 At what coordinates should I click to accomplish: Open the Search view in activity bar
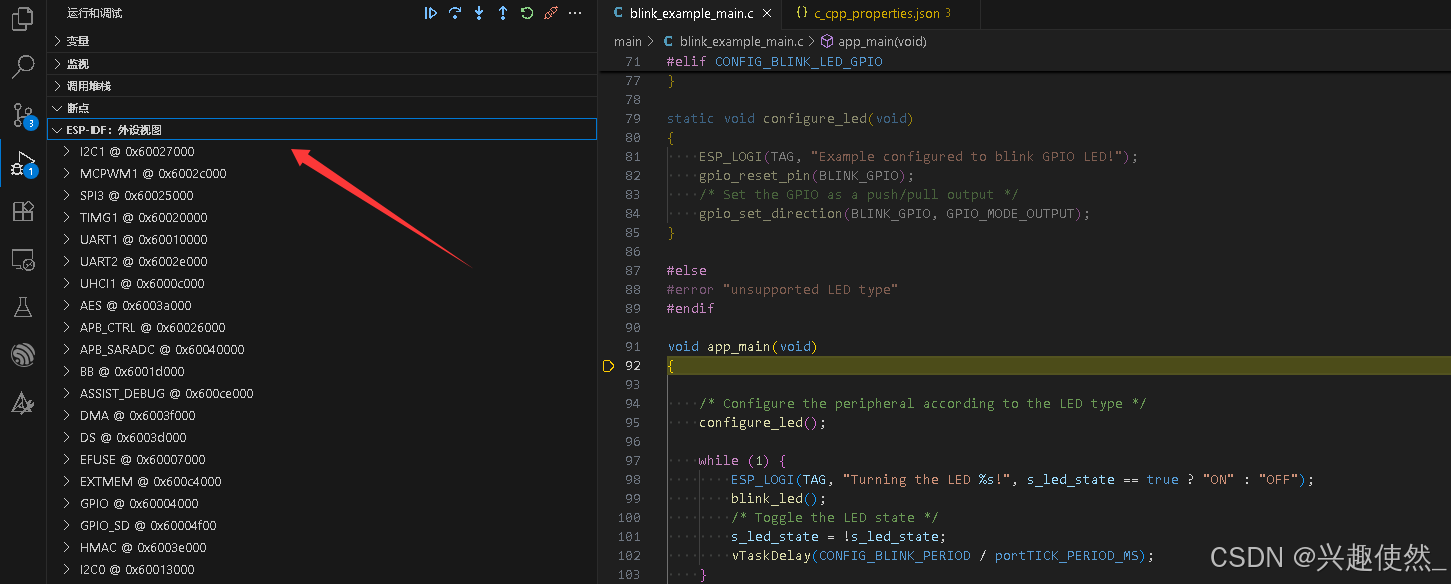[x=22, y=67]
